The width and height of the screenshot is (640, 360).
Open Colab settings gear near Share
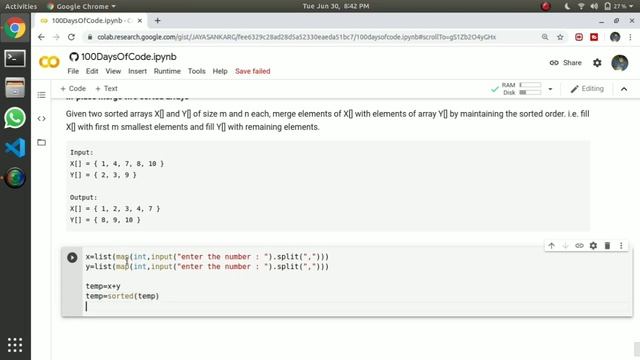pyautogui.click(x=597, y=63)
